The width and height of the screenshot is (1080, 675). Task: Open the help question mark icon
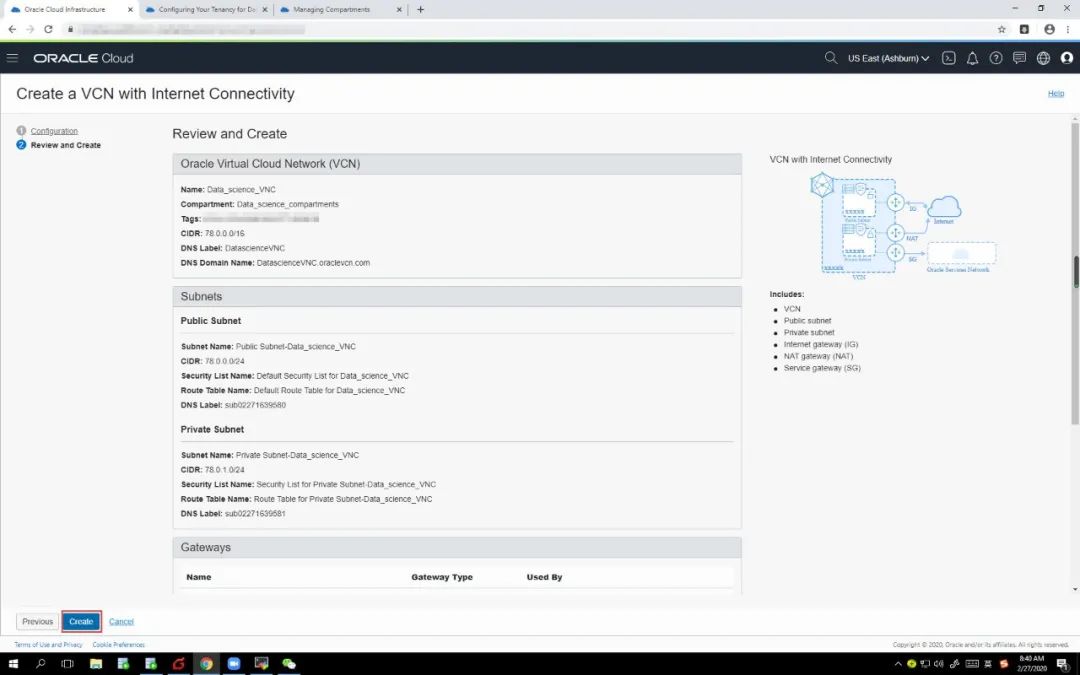tap(996, 58)
